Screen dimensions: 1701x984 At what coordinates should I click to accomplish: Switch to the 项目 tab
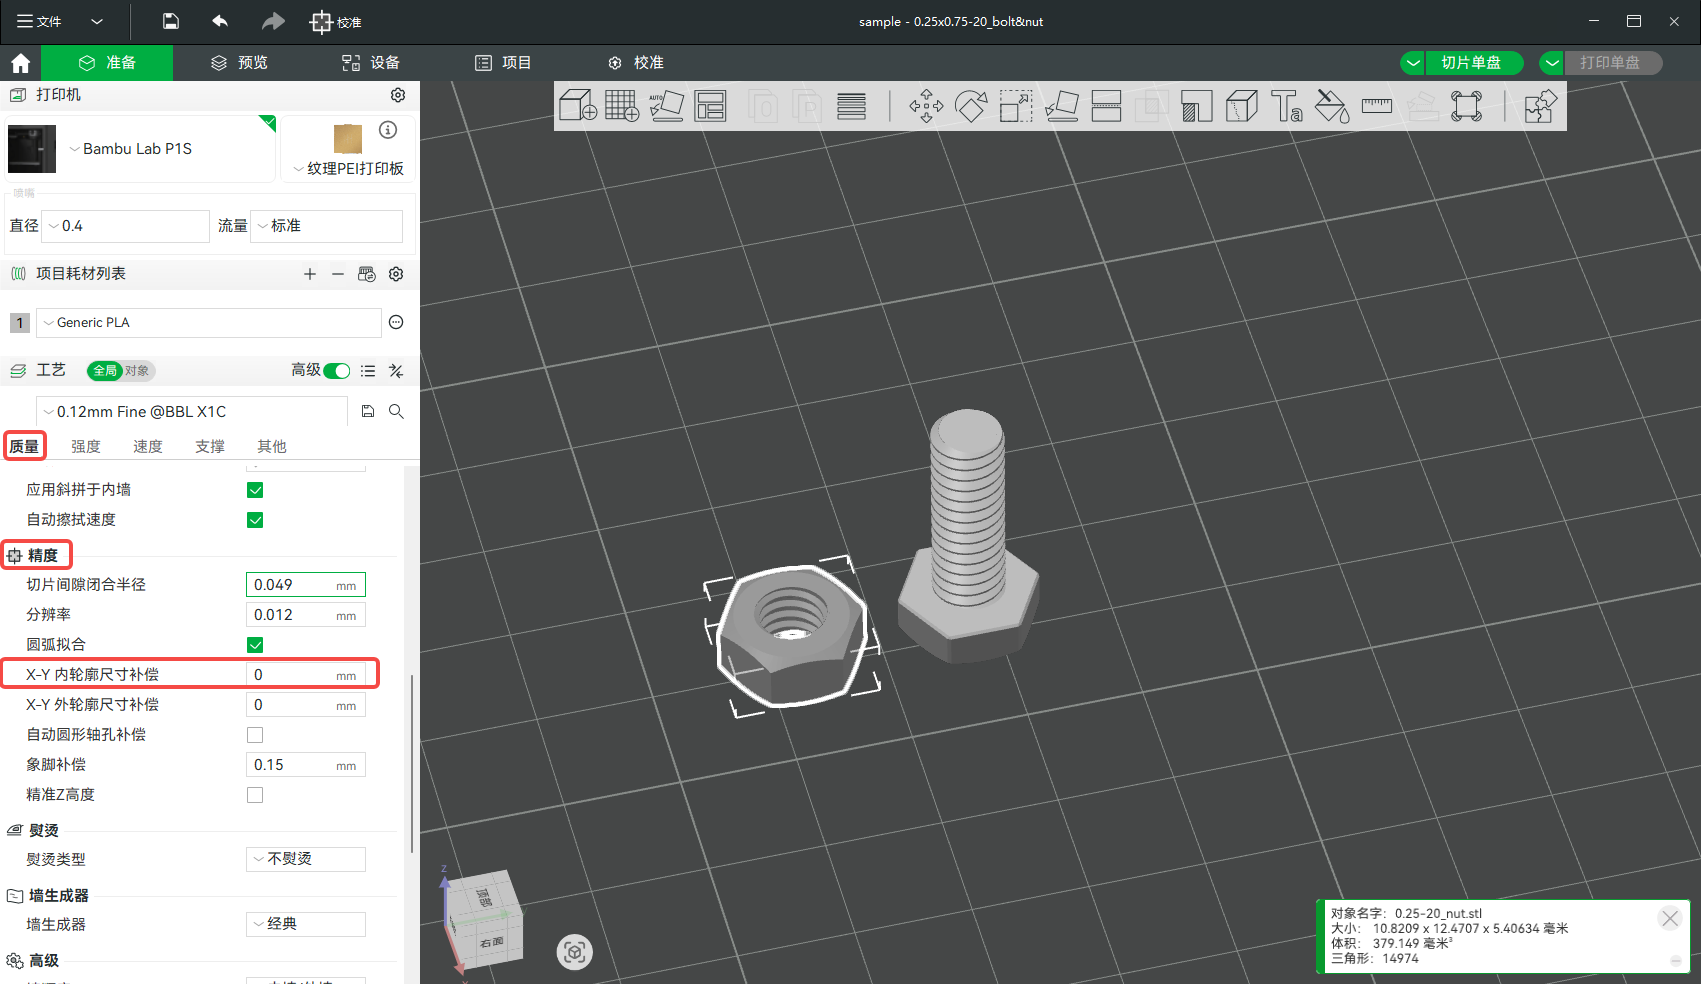click(503, 63)
